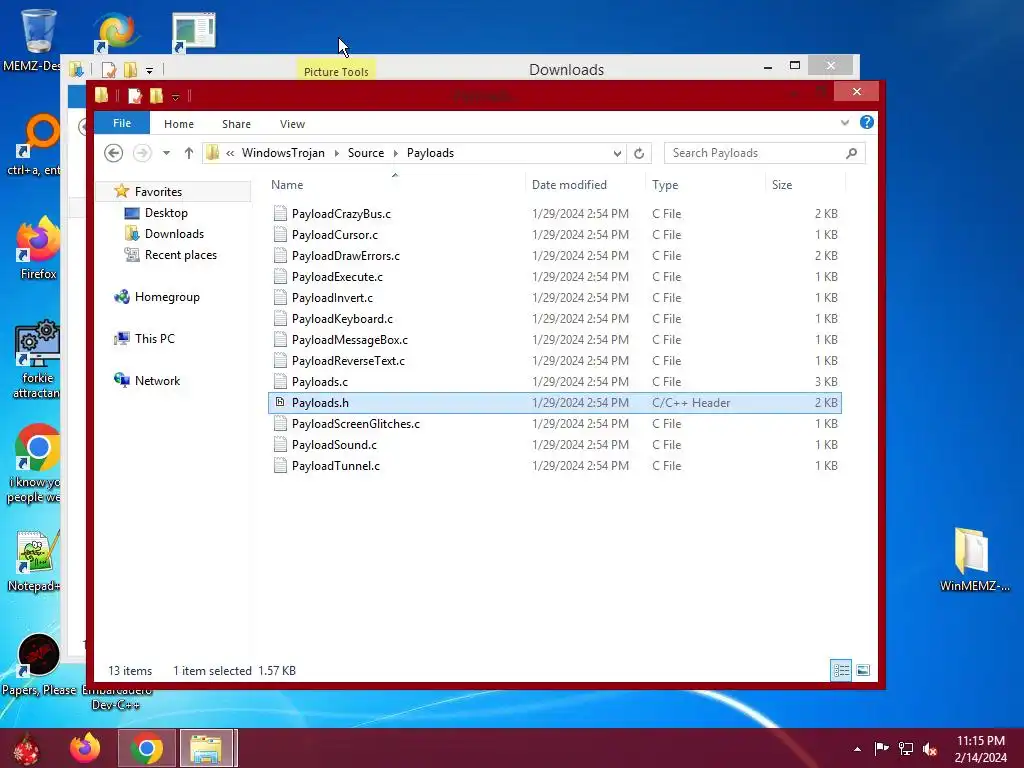1024x768 pixels.
Task: Select the PayloadReverseText.c file
Action: (x=348, y=360)
